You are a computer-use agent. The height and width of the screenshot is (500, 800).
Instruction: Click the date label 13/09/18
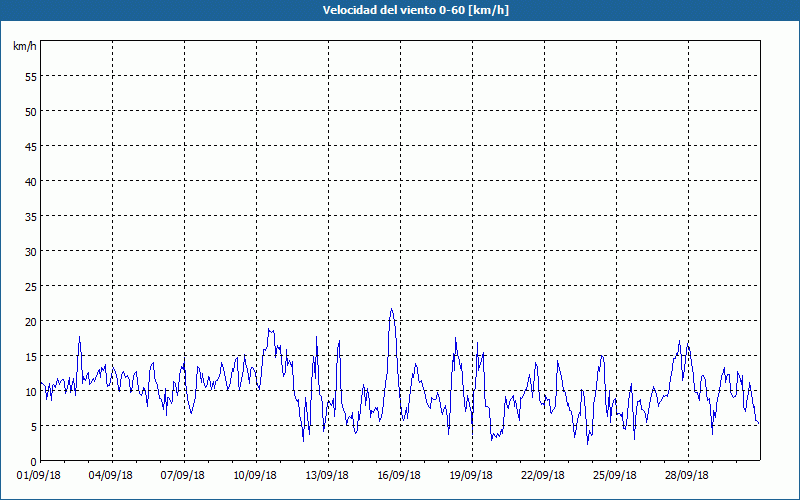click(327, 476)
